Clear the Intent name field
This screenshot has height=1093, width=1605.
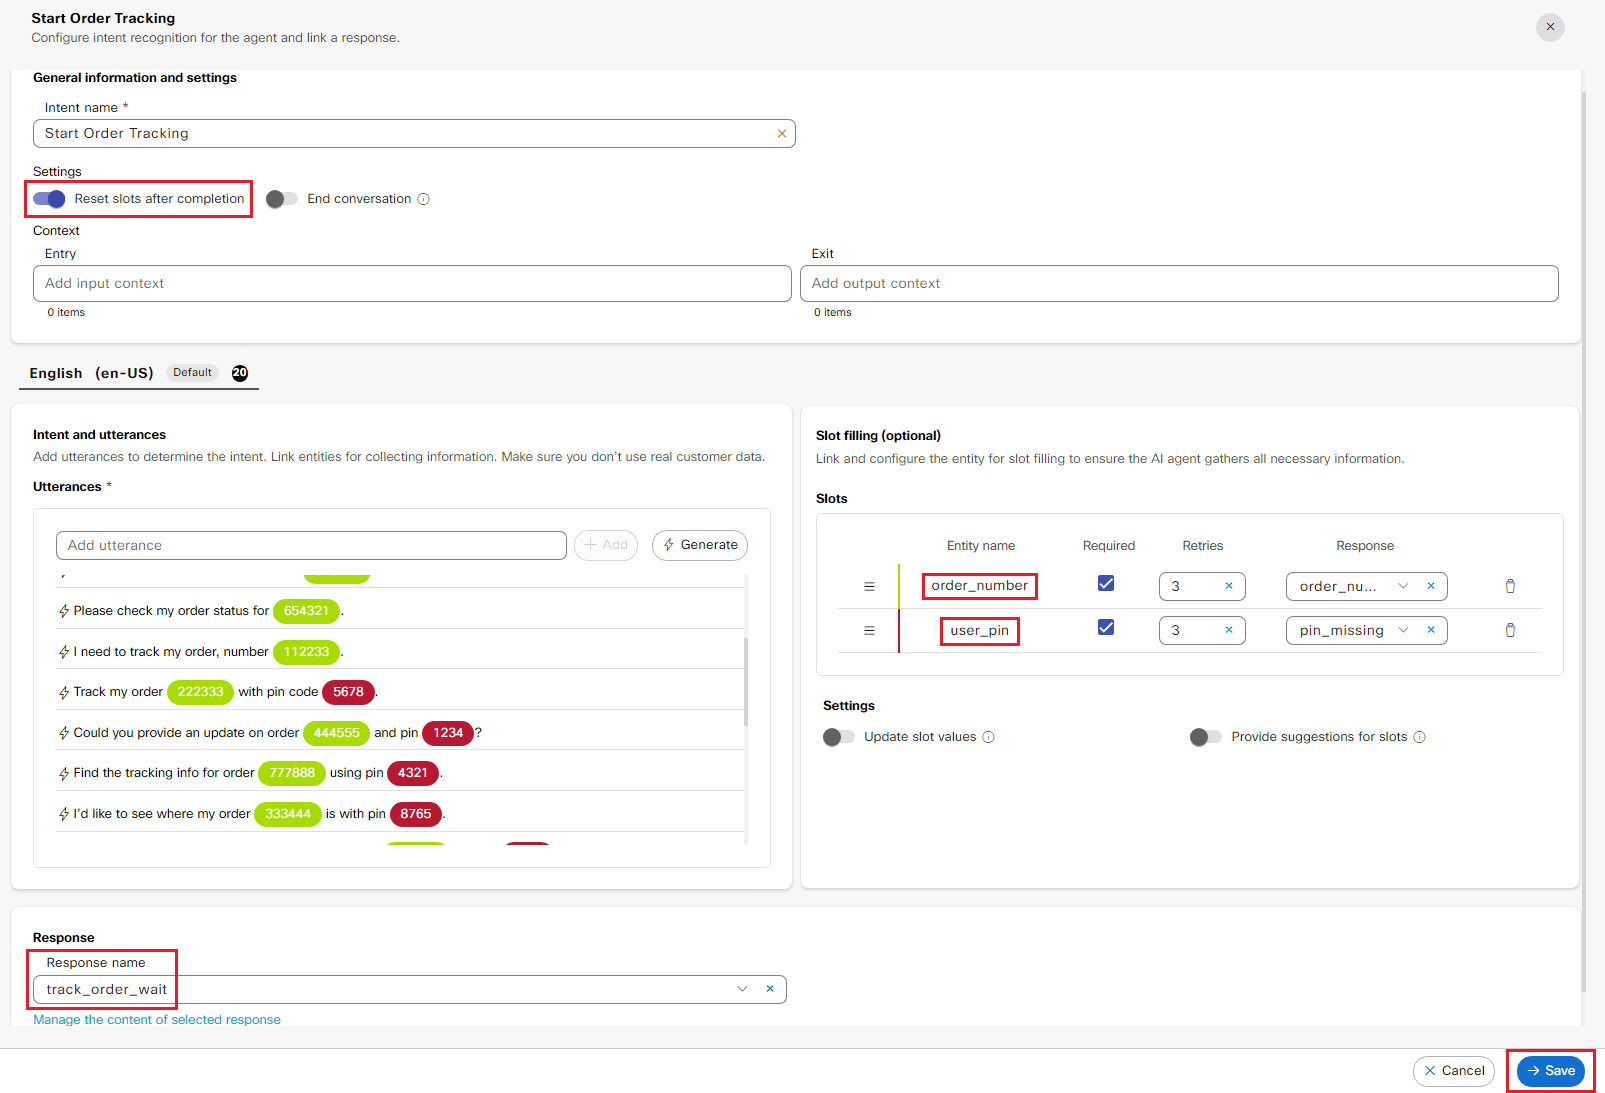click(781, 134)
